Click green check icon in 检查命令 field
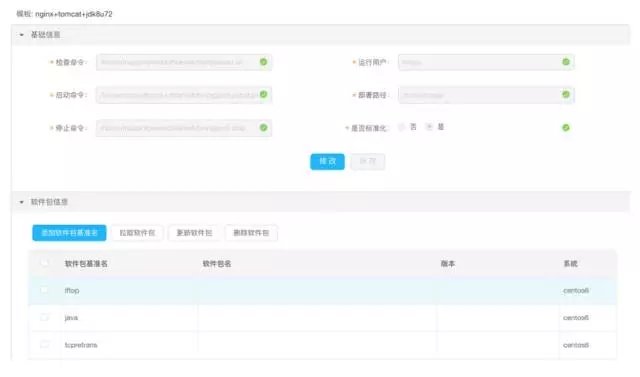640x377 pixels. (264, 62)
